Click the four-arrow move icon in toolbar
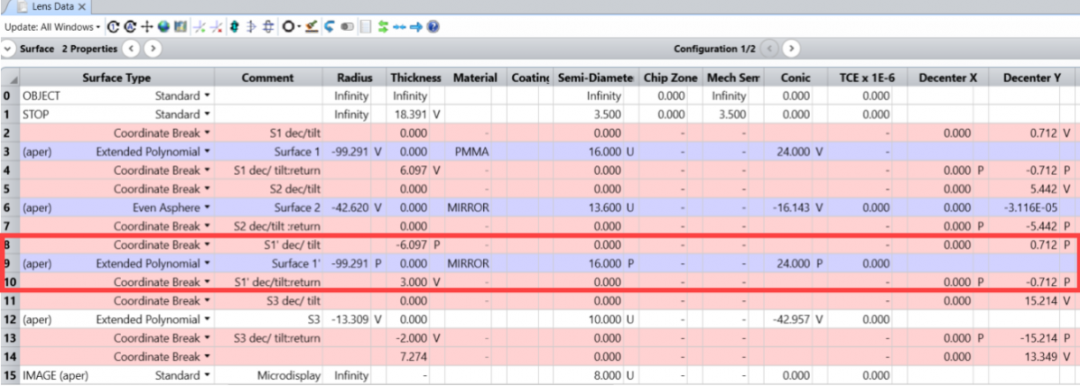This screenshot has height=386, width=1080. 147,27
